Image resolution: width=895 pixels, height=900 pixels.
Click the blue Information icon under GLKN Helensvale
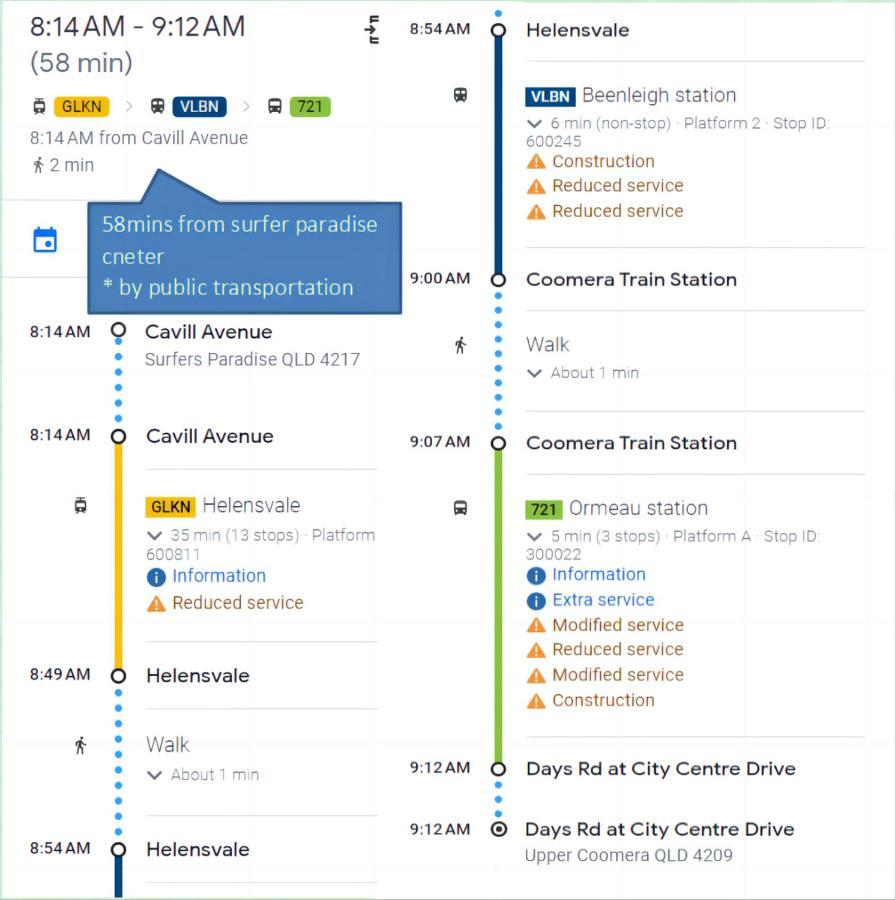[x=156, y=577]
